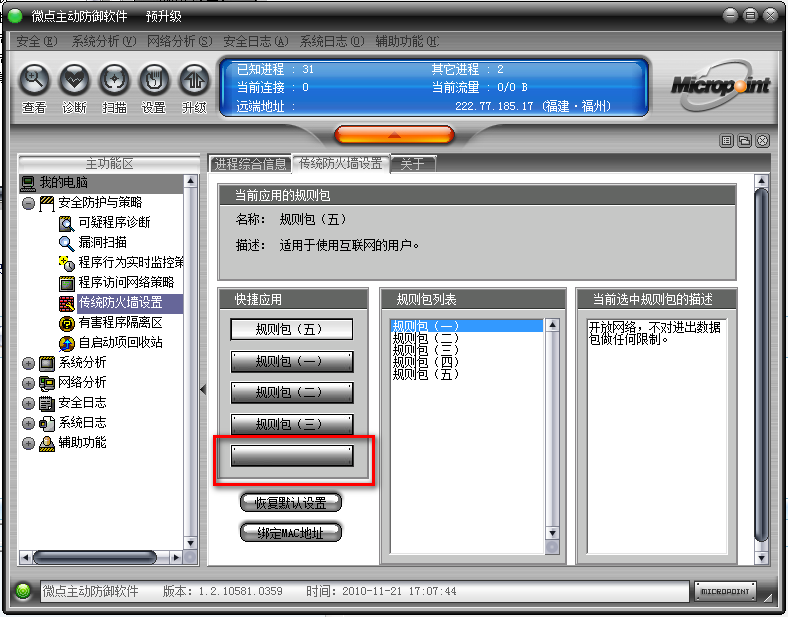Open the 网络分析 menu in menu bar

click(x=179, y=41)
